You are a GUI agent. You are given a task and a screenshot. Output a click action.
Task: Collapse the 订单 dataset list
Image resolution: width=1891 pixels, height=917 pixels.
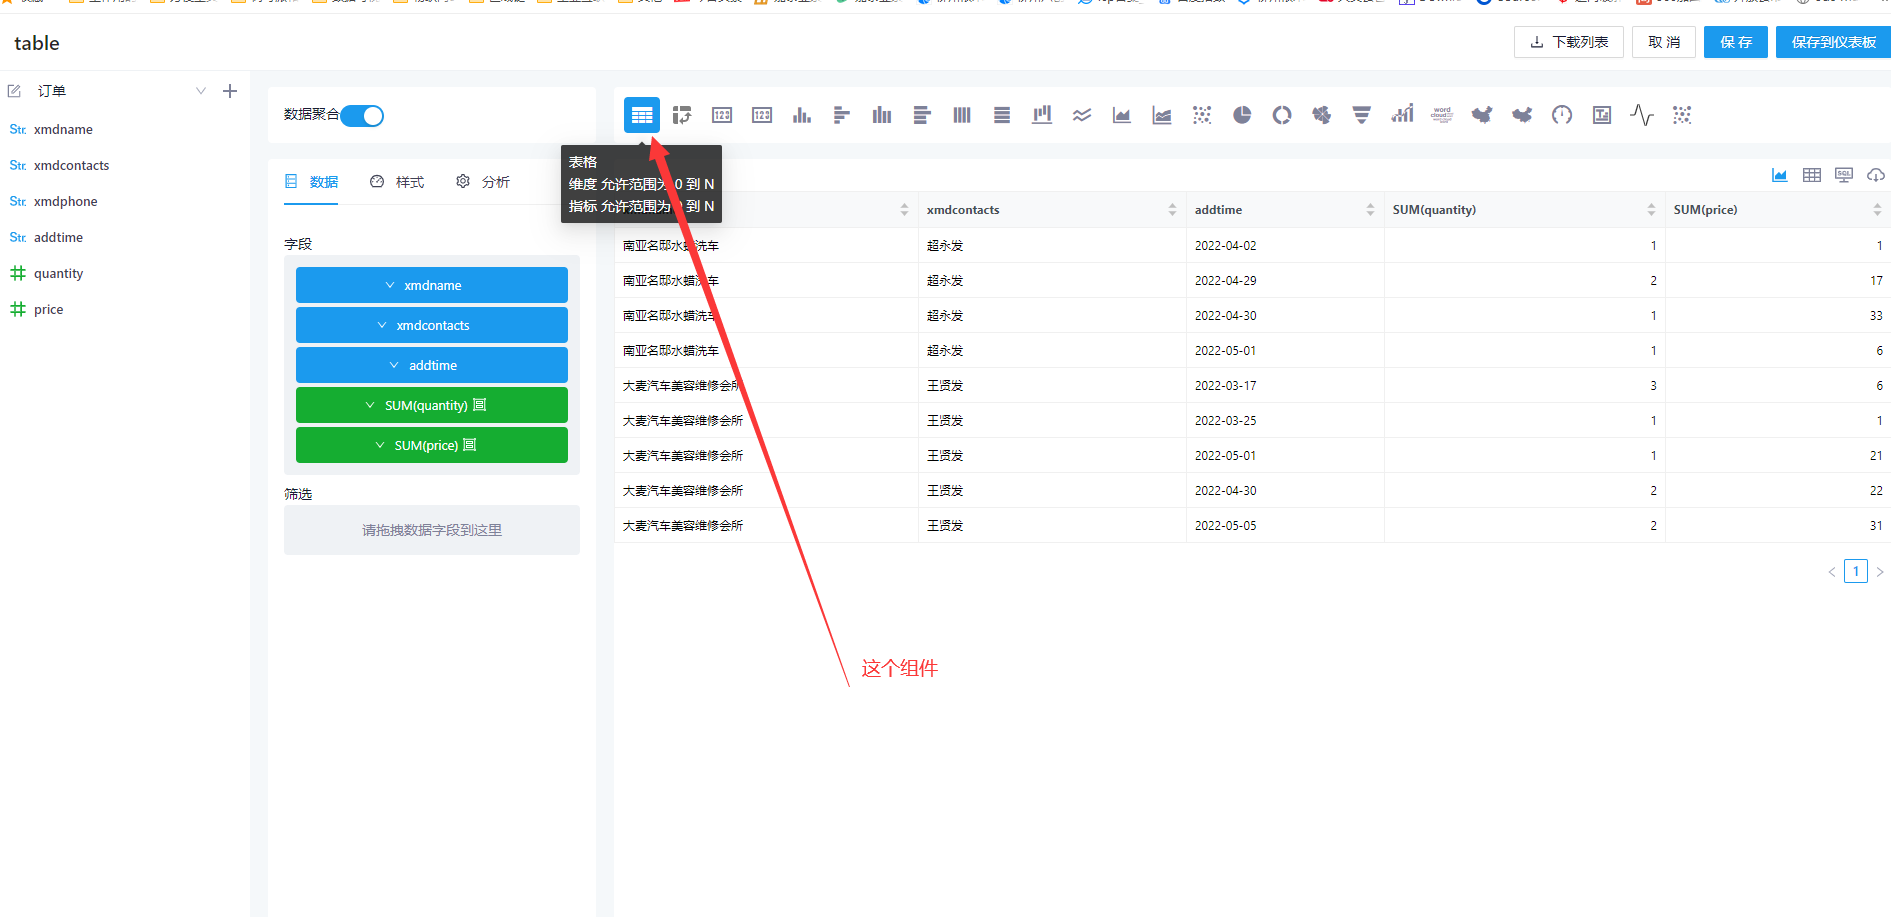(x=200, y=90)
